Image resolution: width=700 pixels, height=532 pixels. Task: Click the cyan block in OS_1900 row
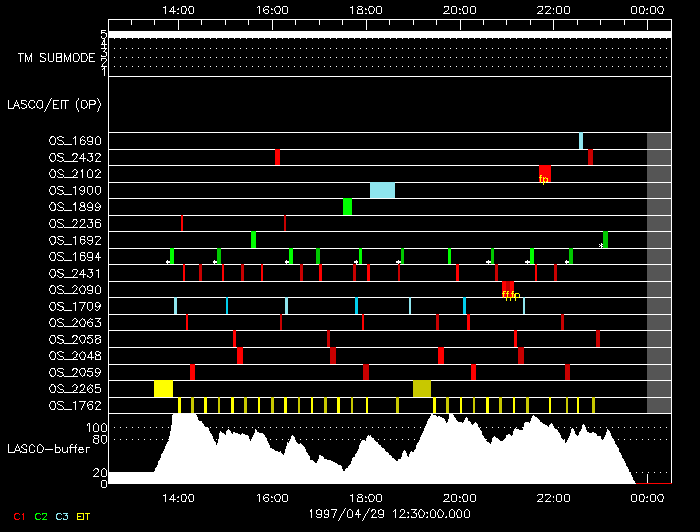coord(382,190)
